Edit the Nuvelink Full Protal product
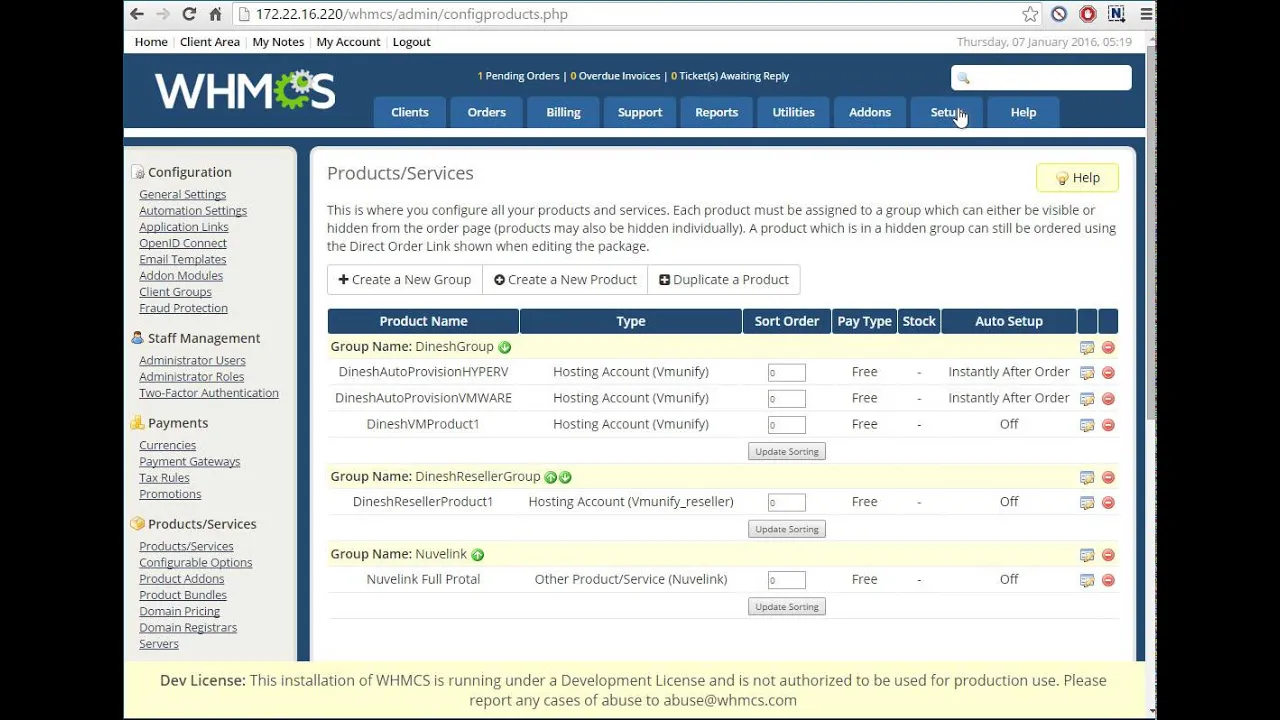The width and height of the screenshot is (1280, 720). pos(1087,580)
